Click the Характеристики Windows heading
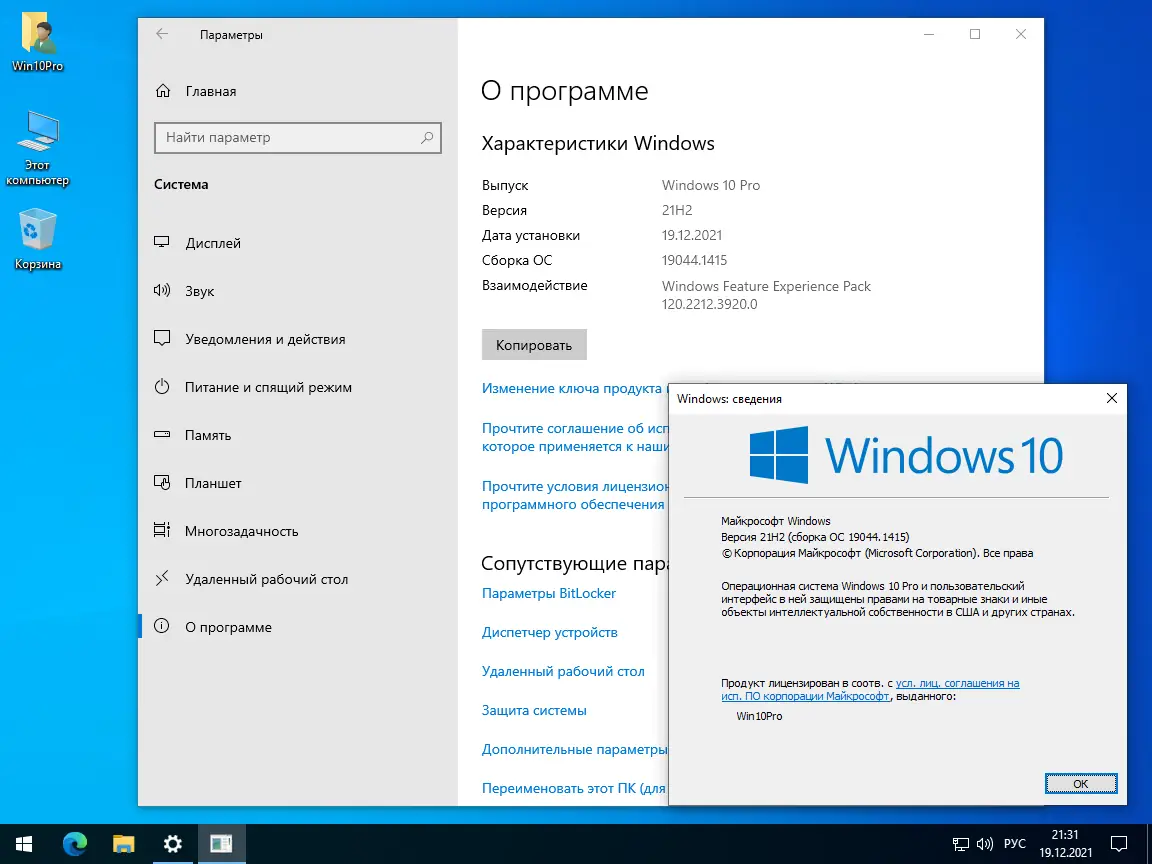Viewport: 1152px width, 864px height. (598, 143)
